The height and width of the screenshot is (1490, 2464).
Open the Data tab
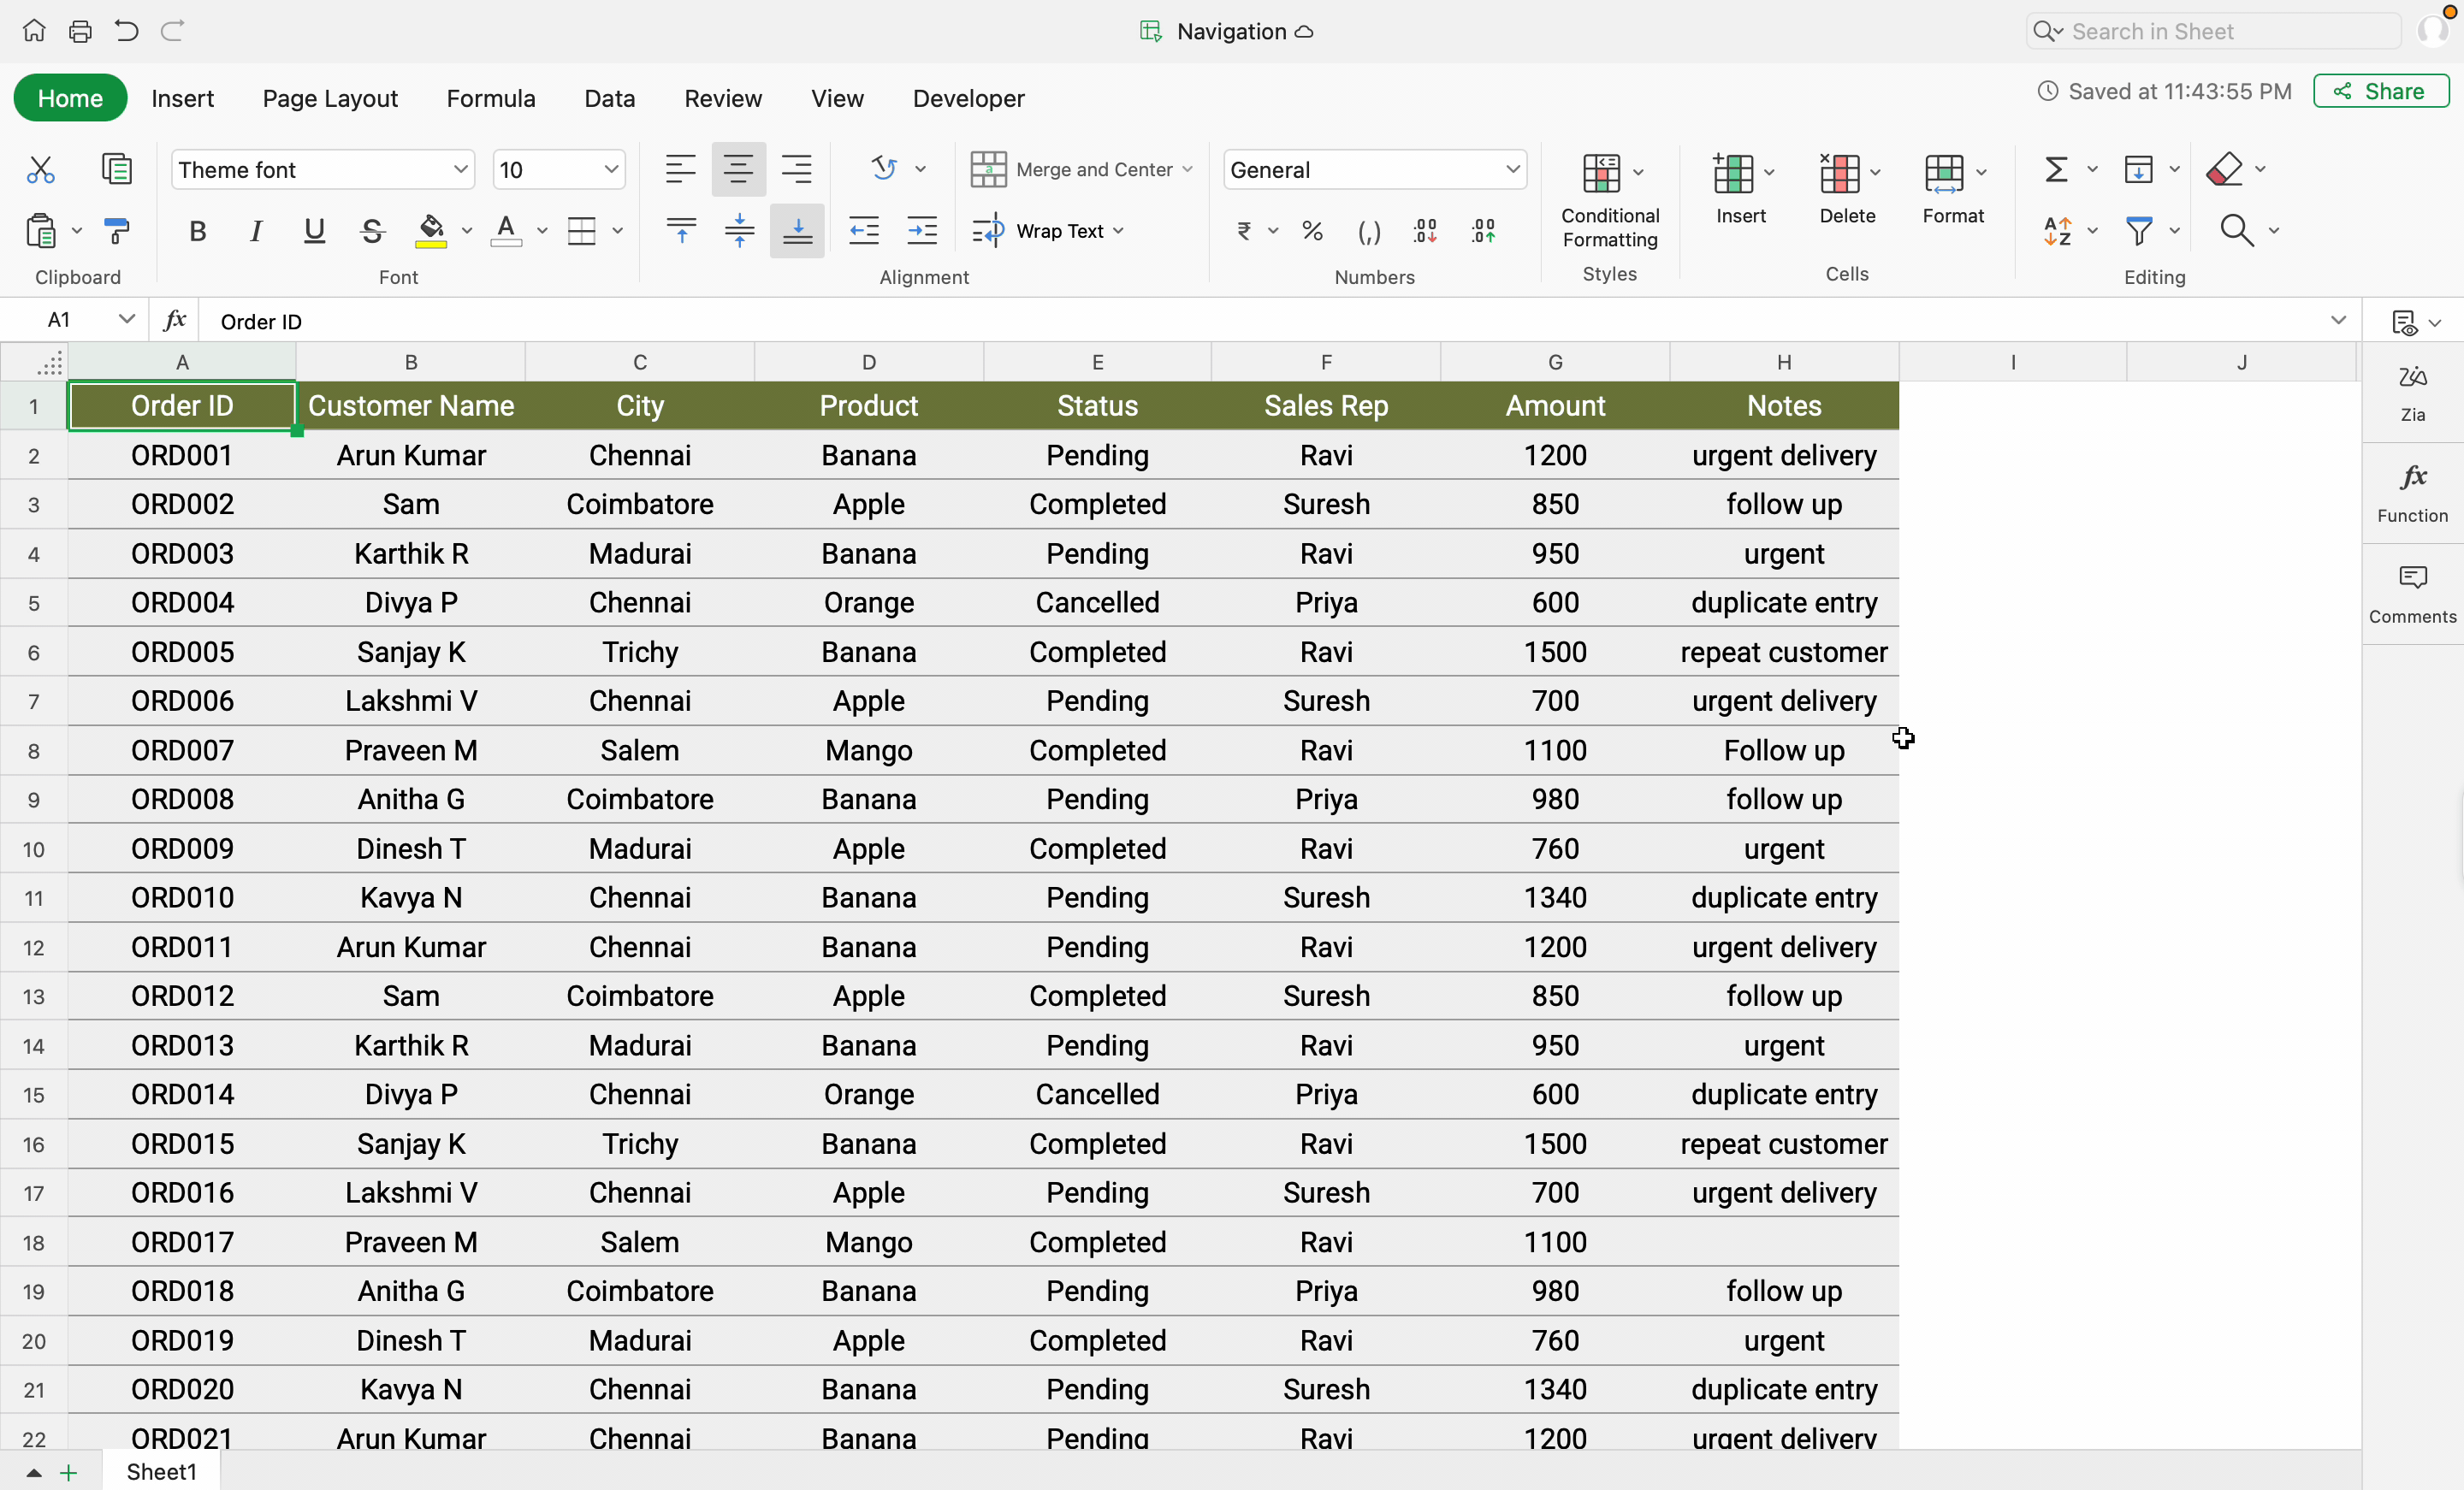click(x=609, y=98)
